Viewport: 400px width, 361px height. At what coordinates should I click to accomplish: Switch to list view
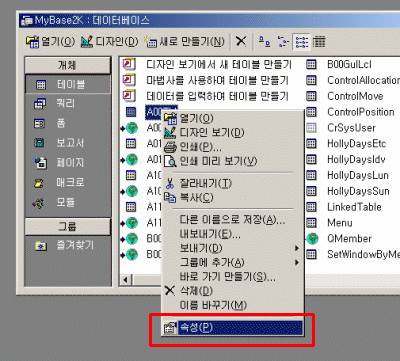click(301, 42)
